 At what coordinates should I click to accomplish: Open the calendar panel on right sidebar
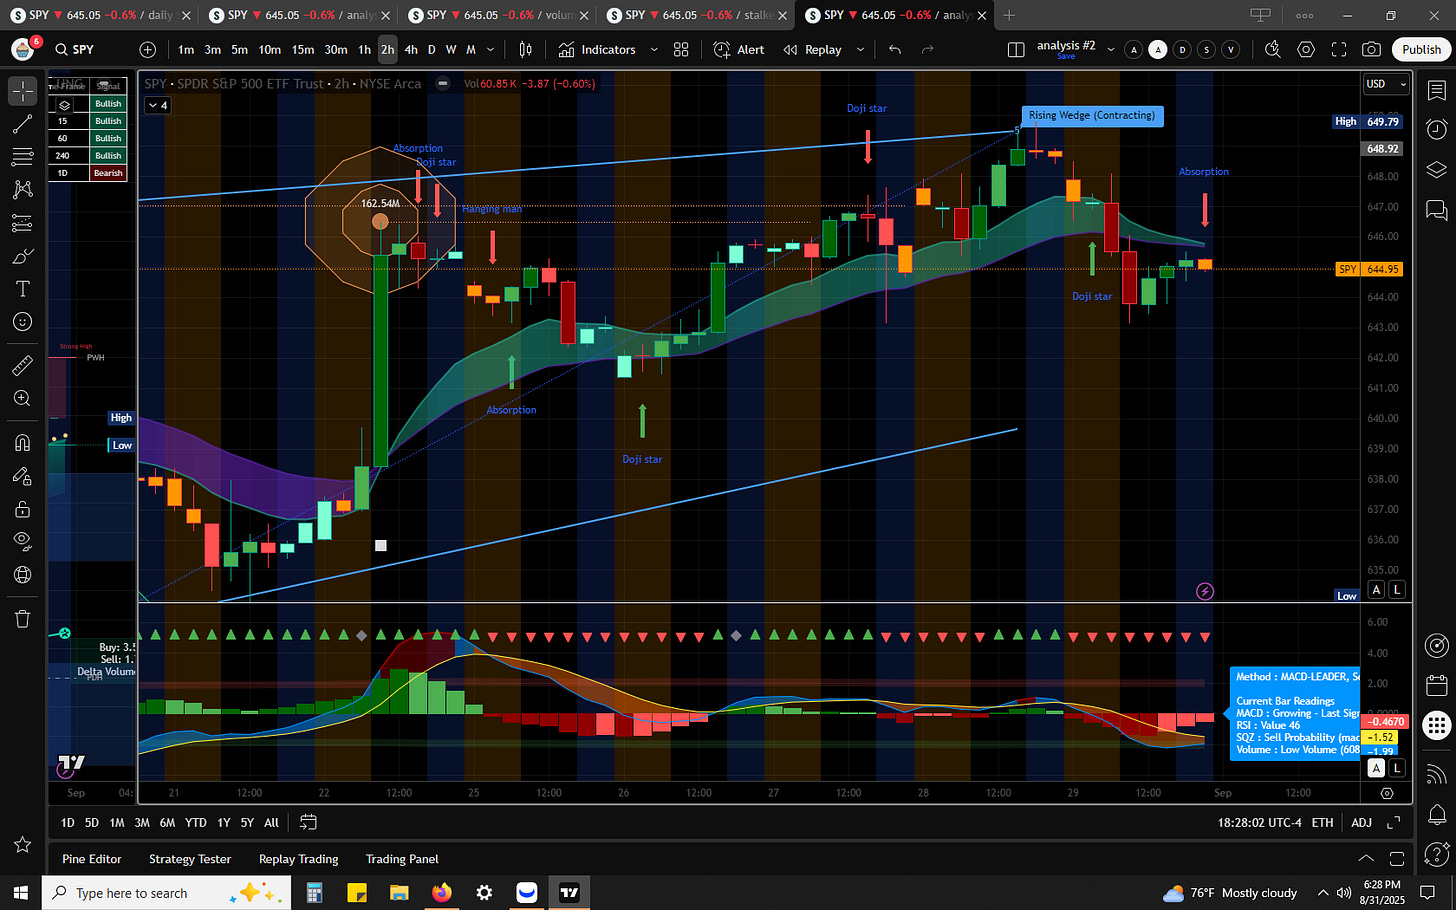point(1437,685)
